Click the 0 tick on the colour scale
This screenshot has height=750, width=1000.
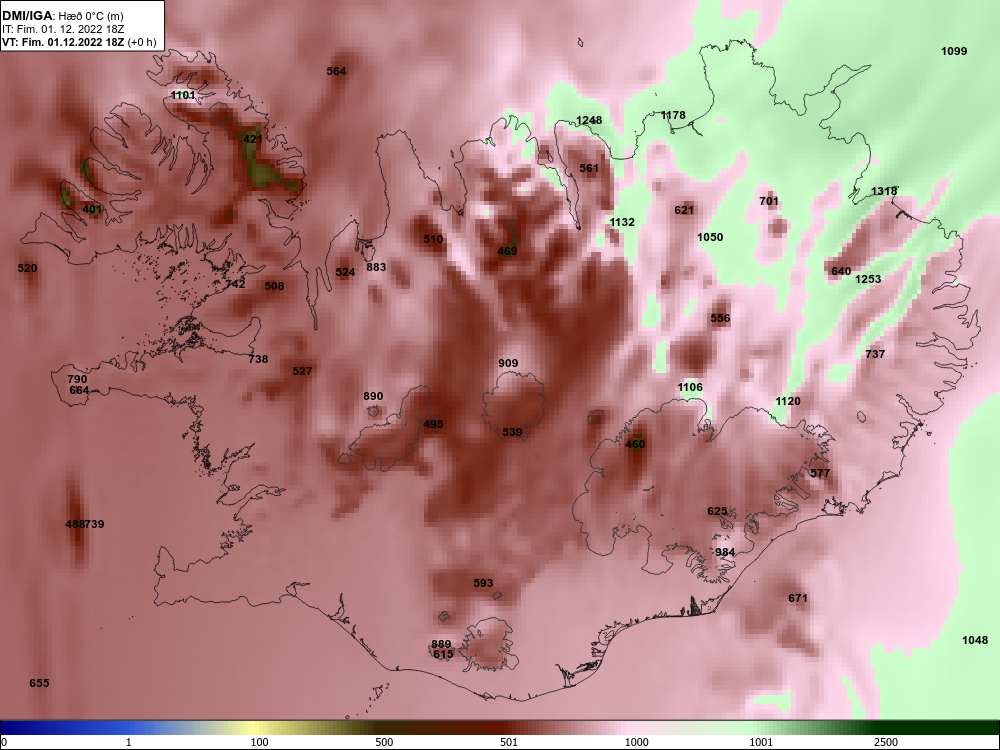4,742
